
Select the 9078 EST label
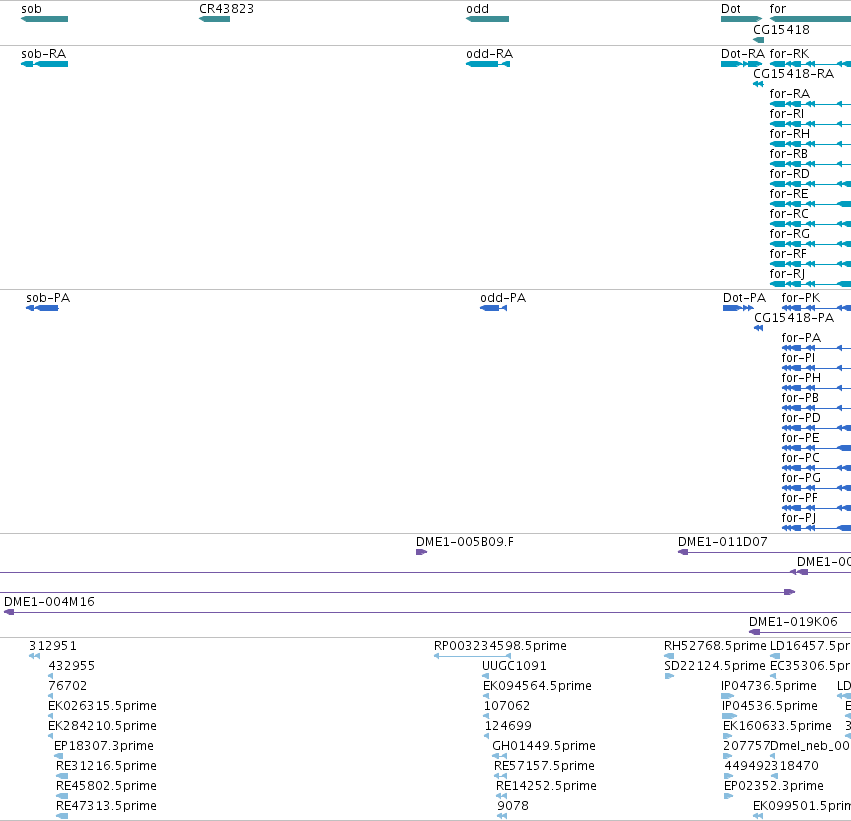coord(513,806)
